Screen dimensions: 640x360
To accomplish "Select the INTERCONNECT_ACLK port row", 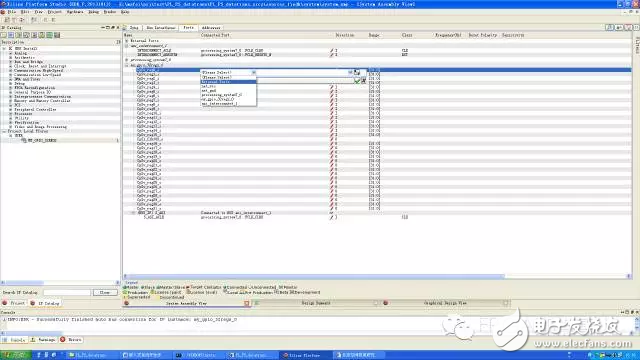I will 154,51.
